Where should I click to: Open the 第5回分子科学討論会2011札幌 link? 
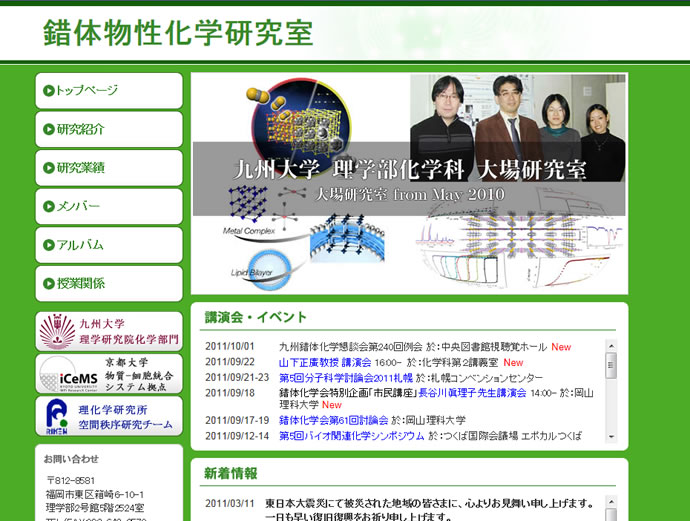(346, 378)
